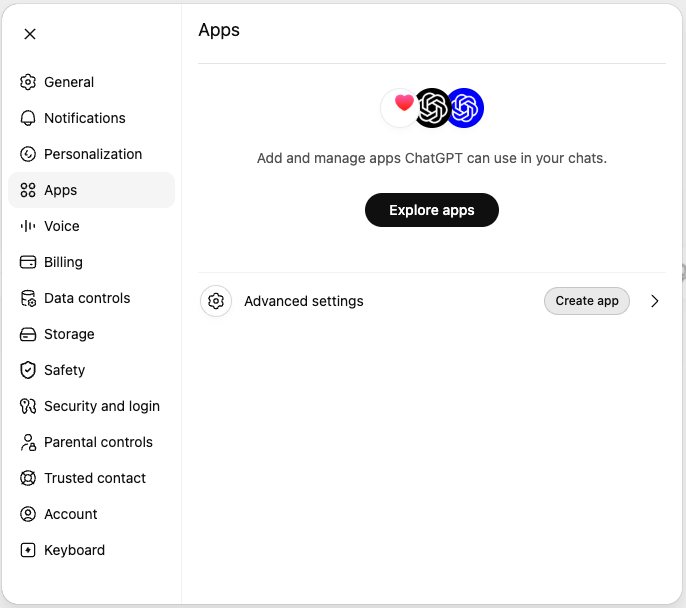This screenshot has height=608, width=686.
Task: Click the General gear icon
Action: pos(28,82)
